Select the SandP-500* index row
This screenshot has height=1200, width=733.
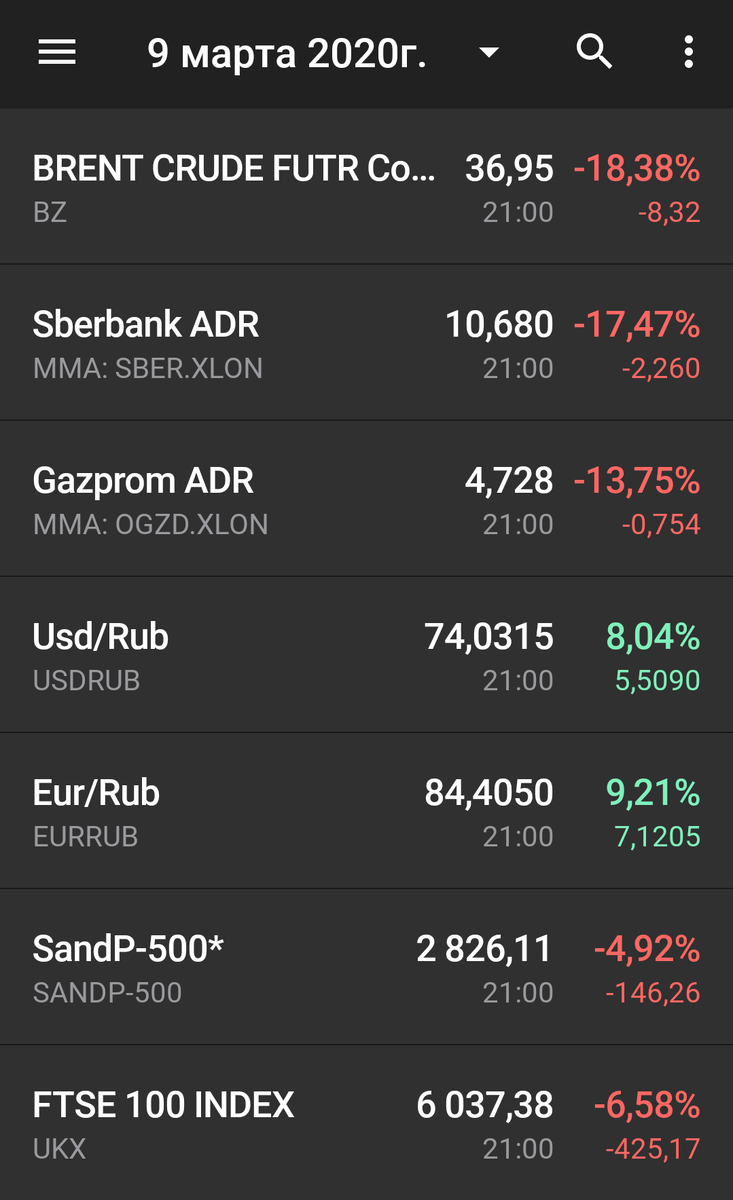pos(366,966)
